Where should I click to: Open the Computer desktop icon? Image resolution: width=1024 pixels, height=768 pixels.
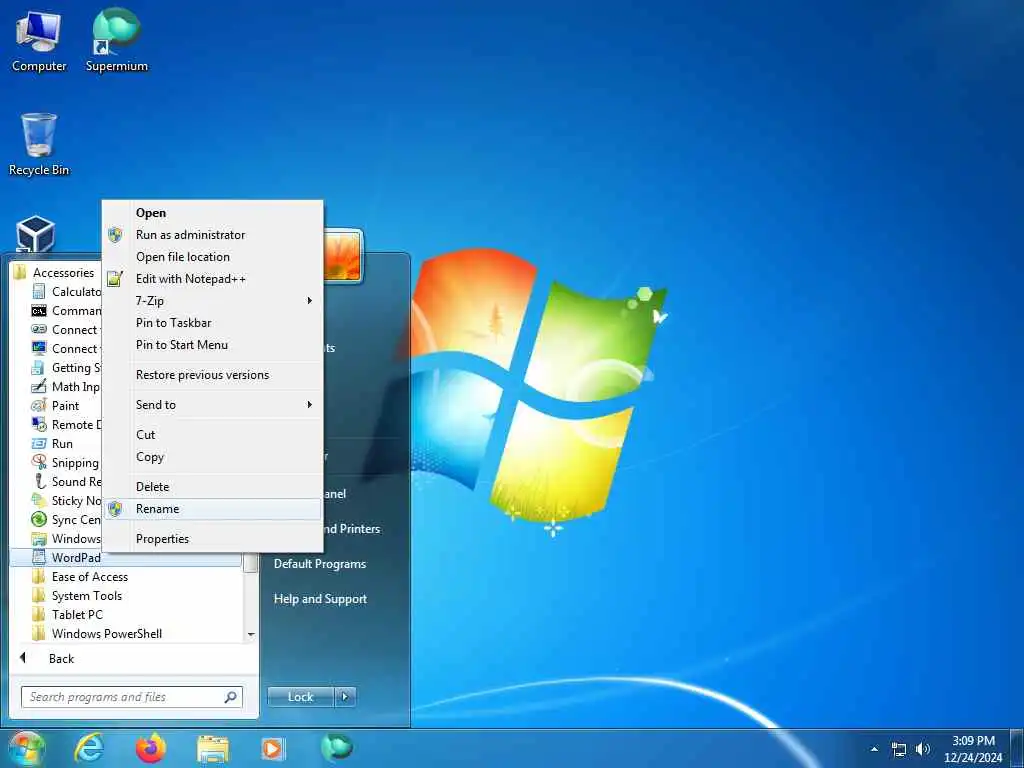[39, 43]
